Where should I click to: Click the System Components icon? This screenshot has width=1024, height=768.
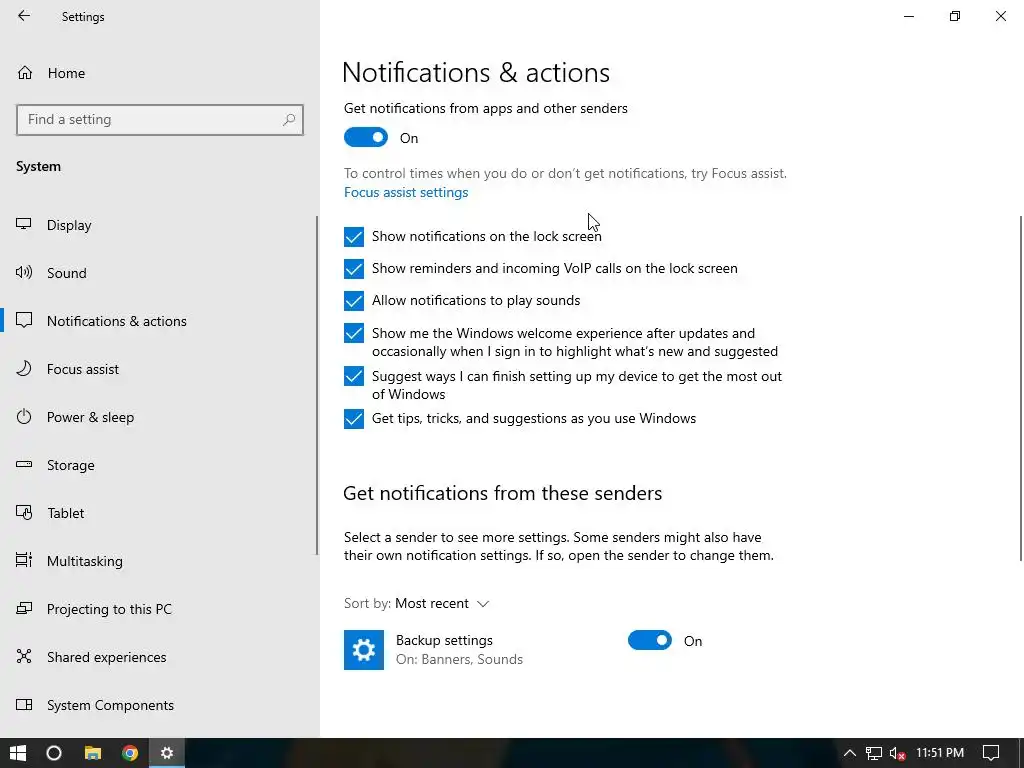click(x=24, y=705)
